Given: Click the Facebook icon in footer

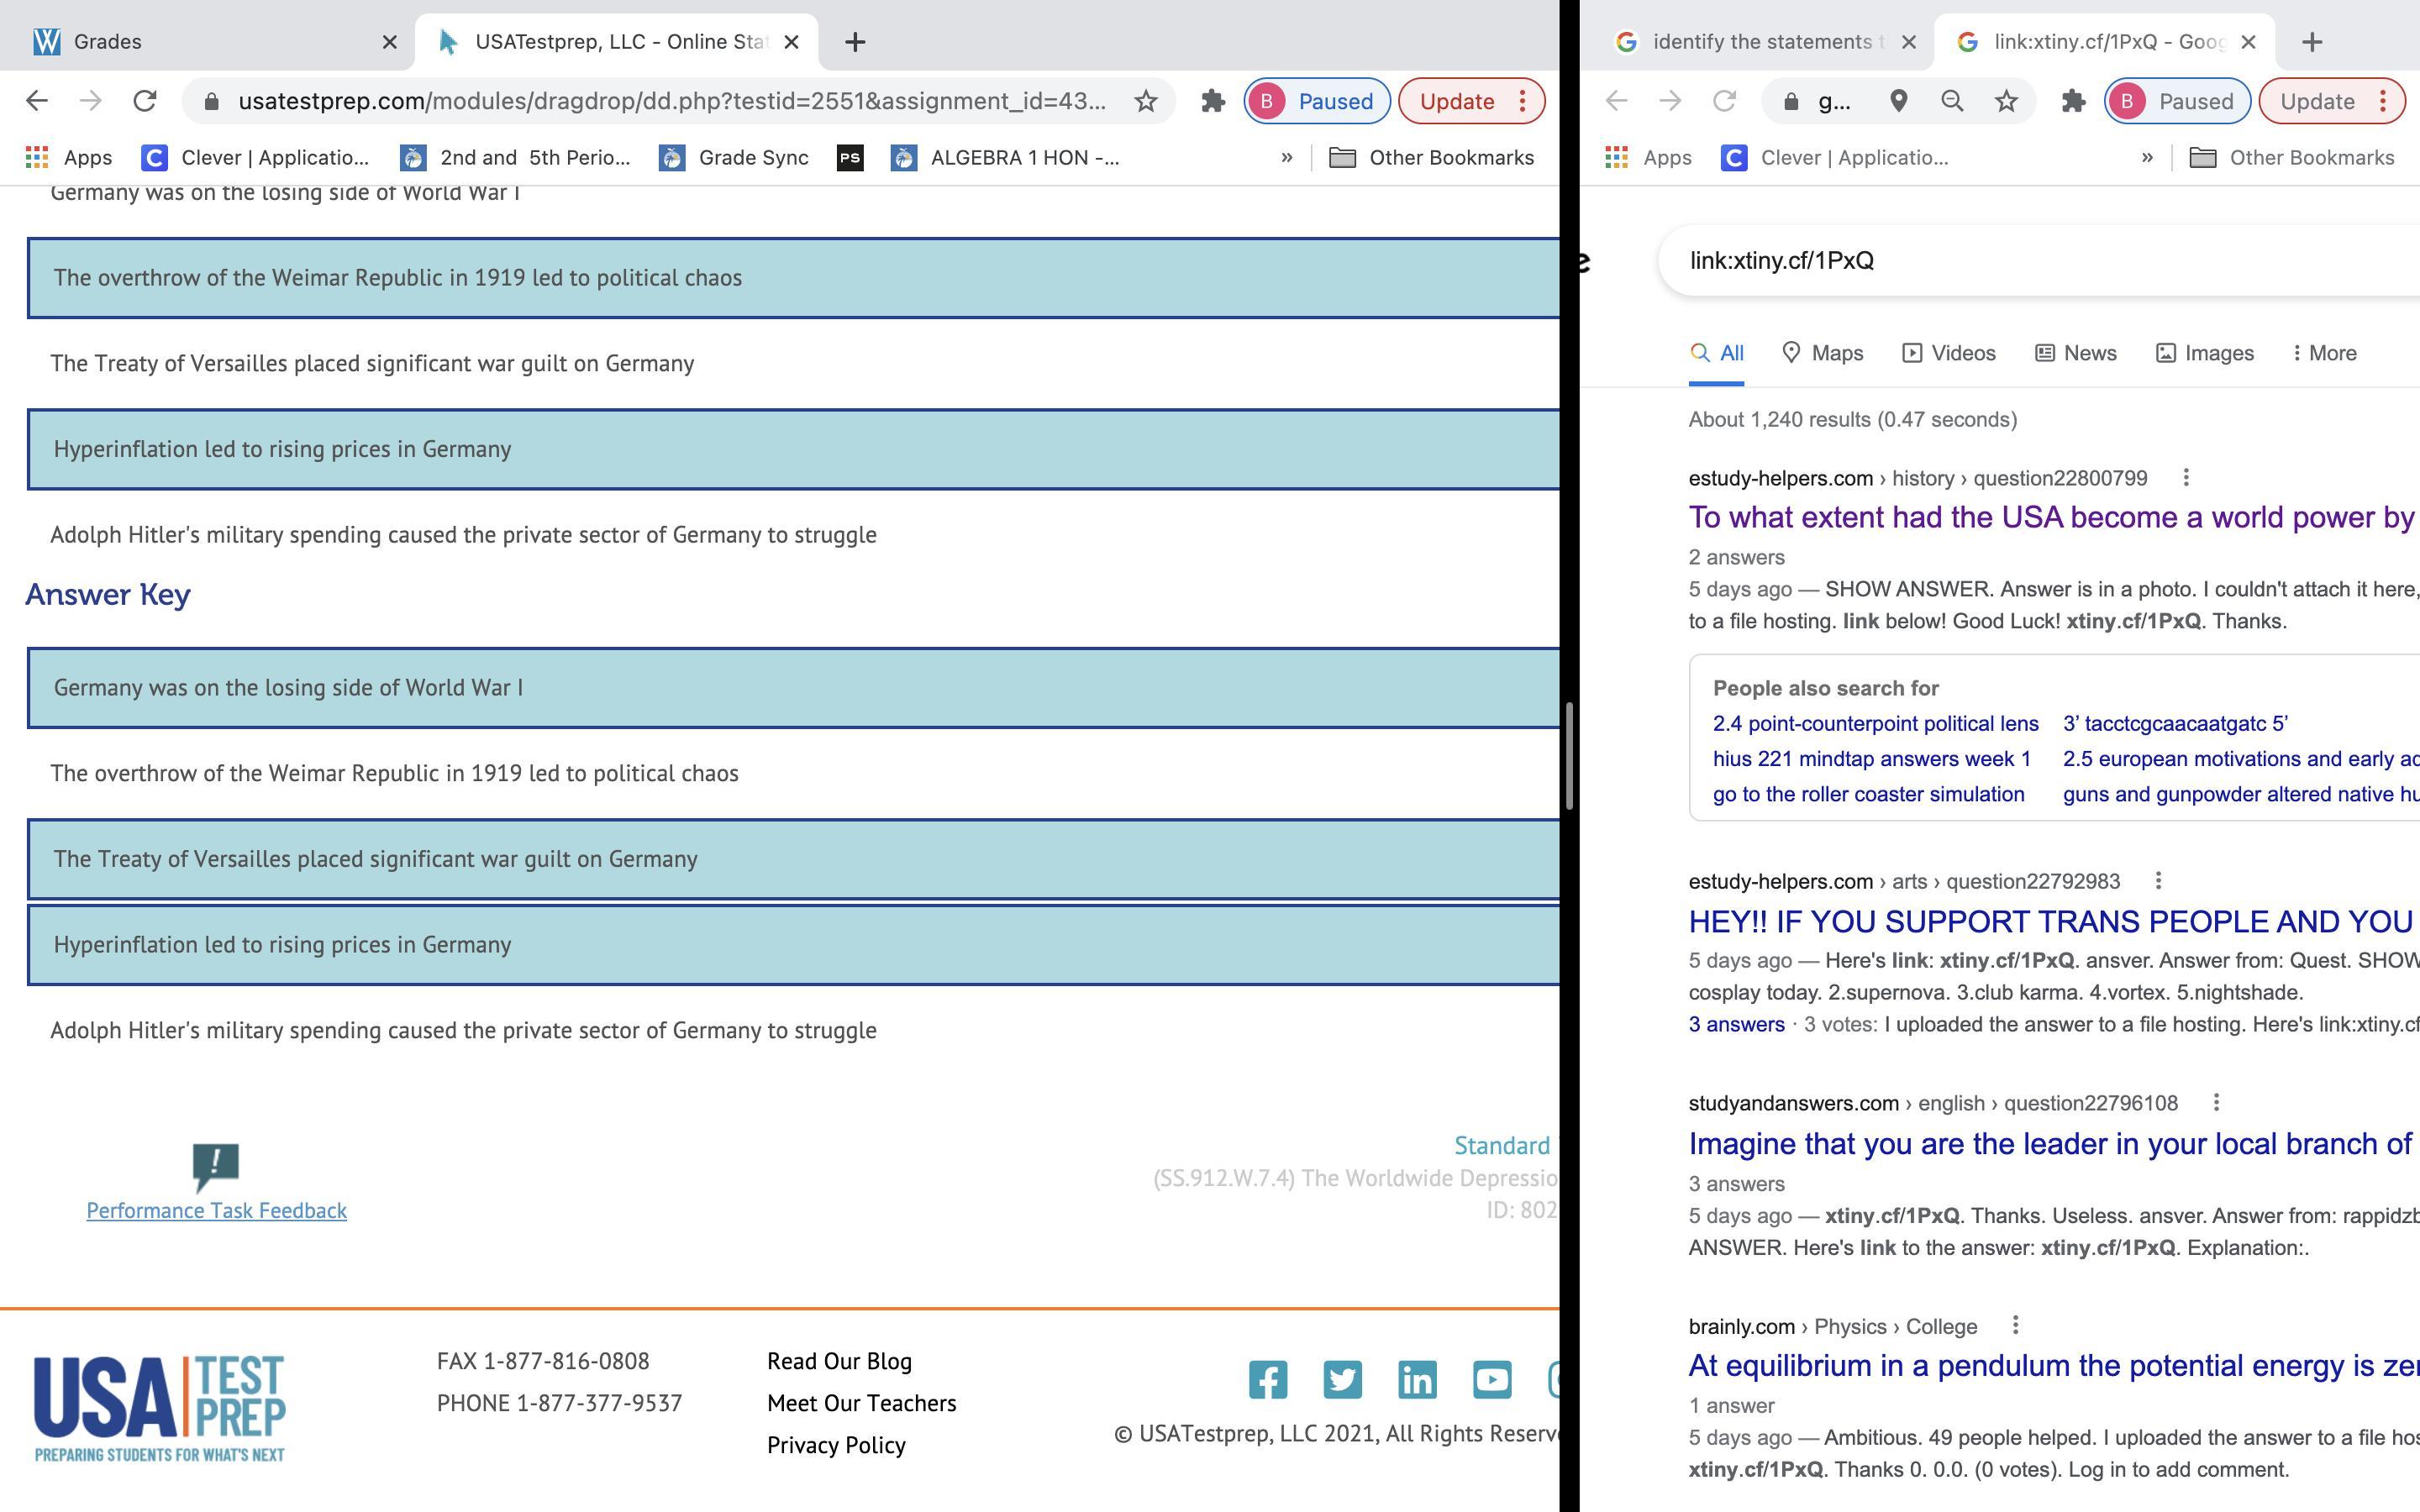Looking at the screenshot, I should (1267, 1380).
